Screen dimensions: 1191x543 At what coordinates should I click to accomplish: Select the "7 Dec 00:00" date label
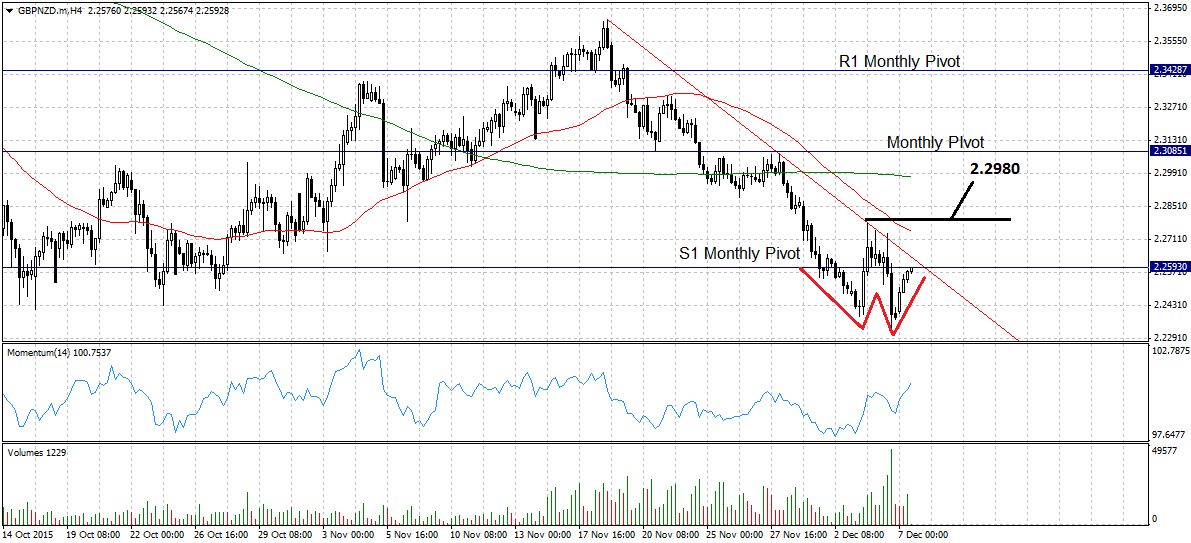point(922,535)
